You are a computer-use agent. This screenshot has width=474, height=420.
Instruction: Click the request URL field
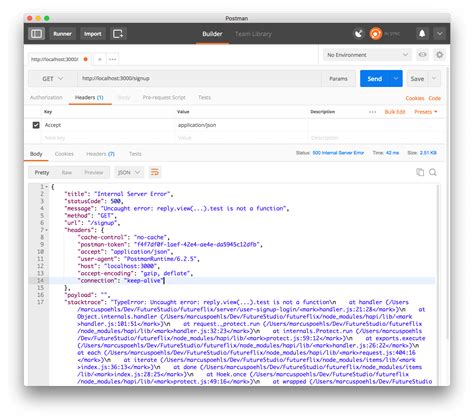[199, 79]
